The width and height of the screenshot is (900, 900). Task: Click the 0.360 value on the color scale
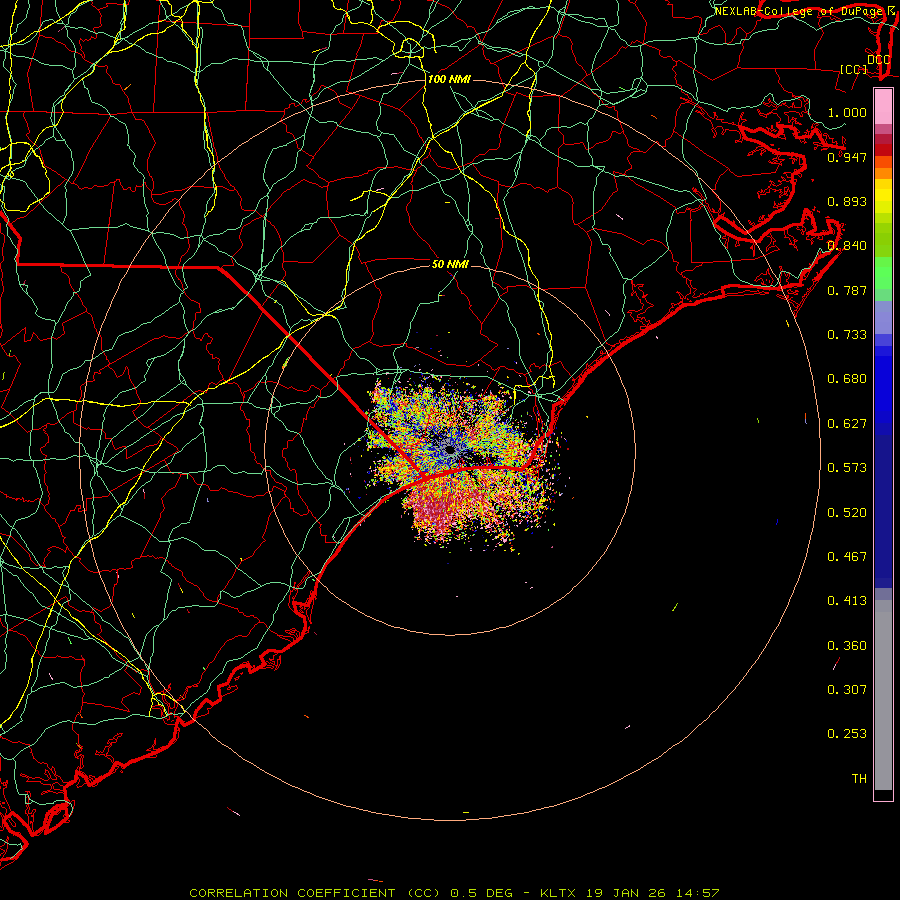pos(847,646)
